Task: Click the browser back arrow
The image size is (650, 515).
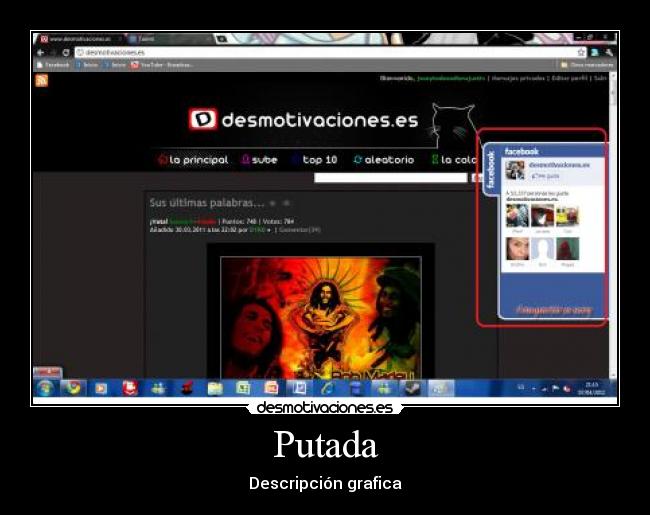Action: [41, 52]
